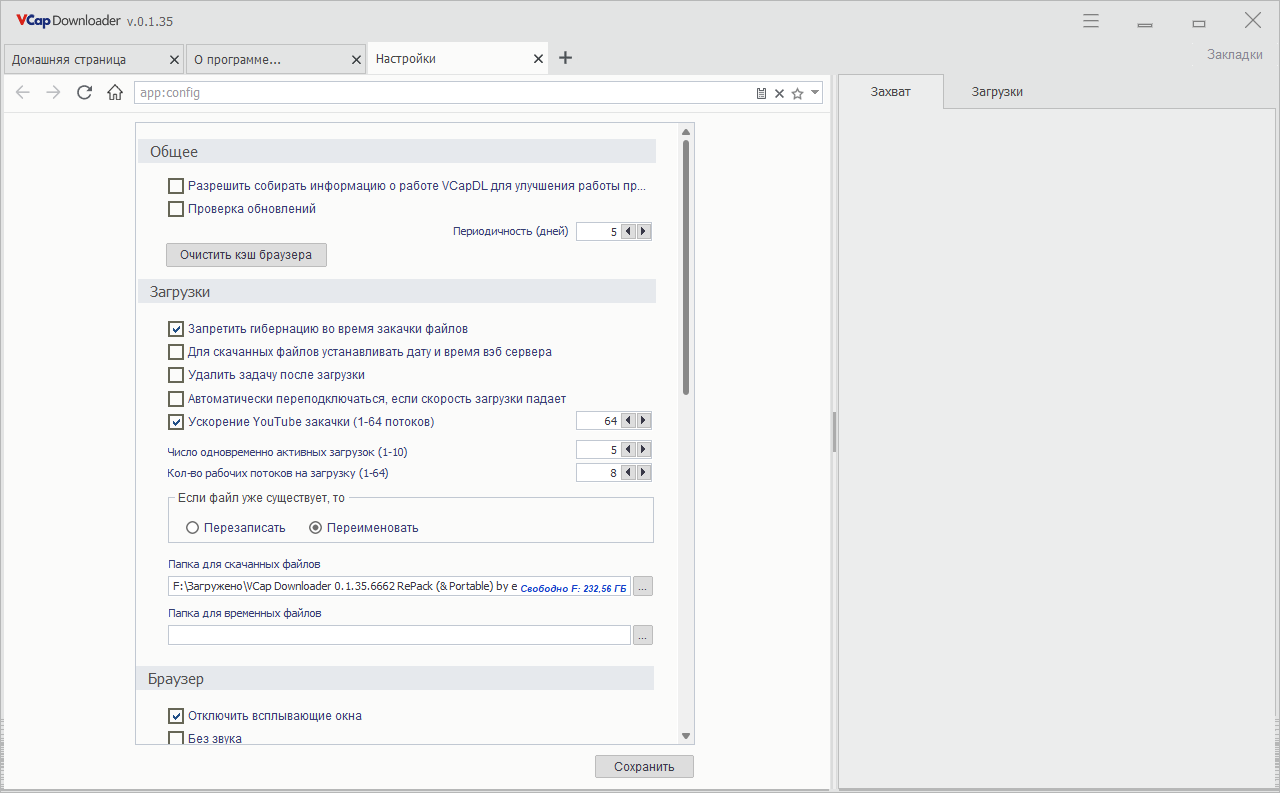
Task: Decrease YouTube потоков value with left arrow
Action: 628,421
